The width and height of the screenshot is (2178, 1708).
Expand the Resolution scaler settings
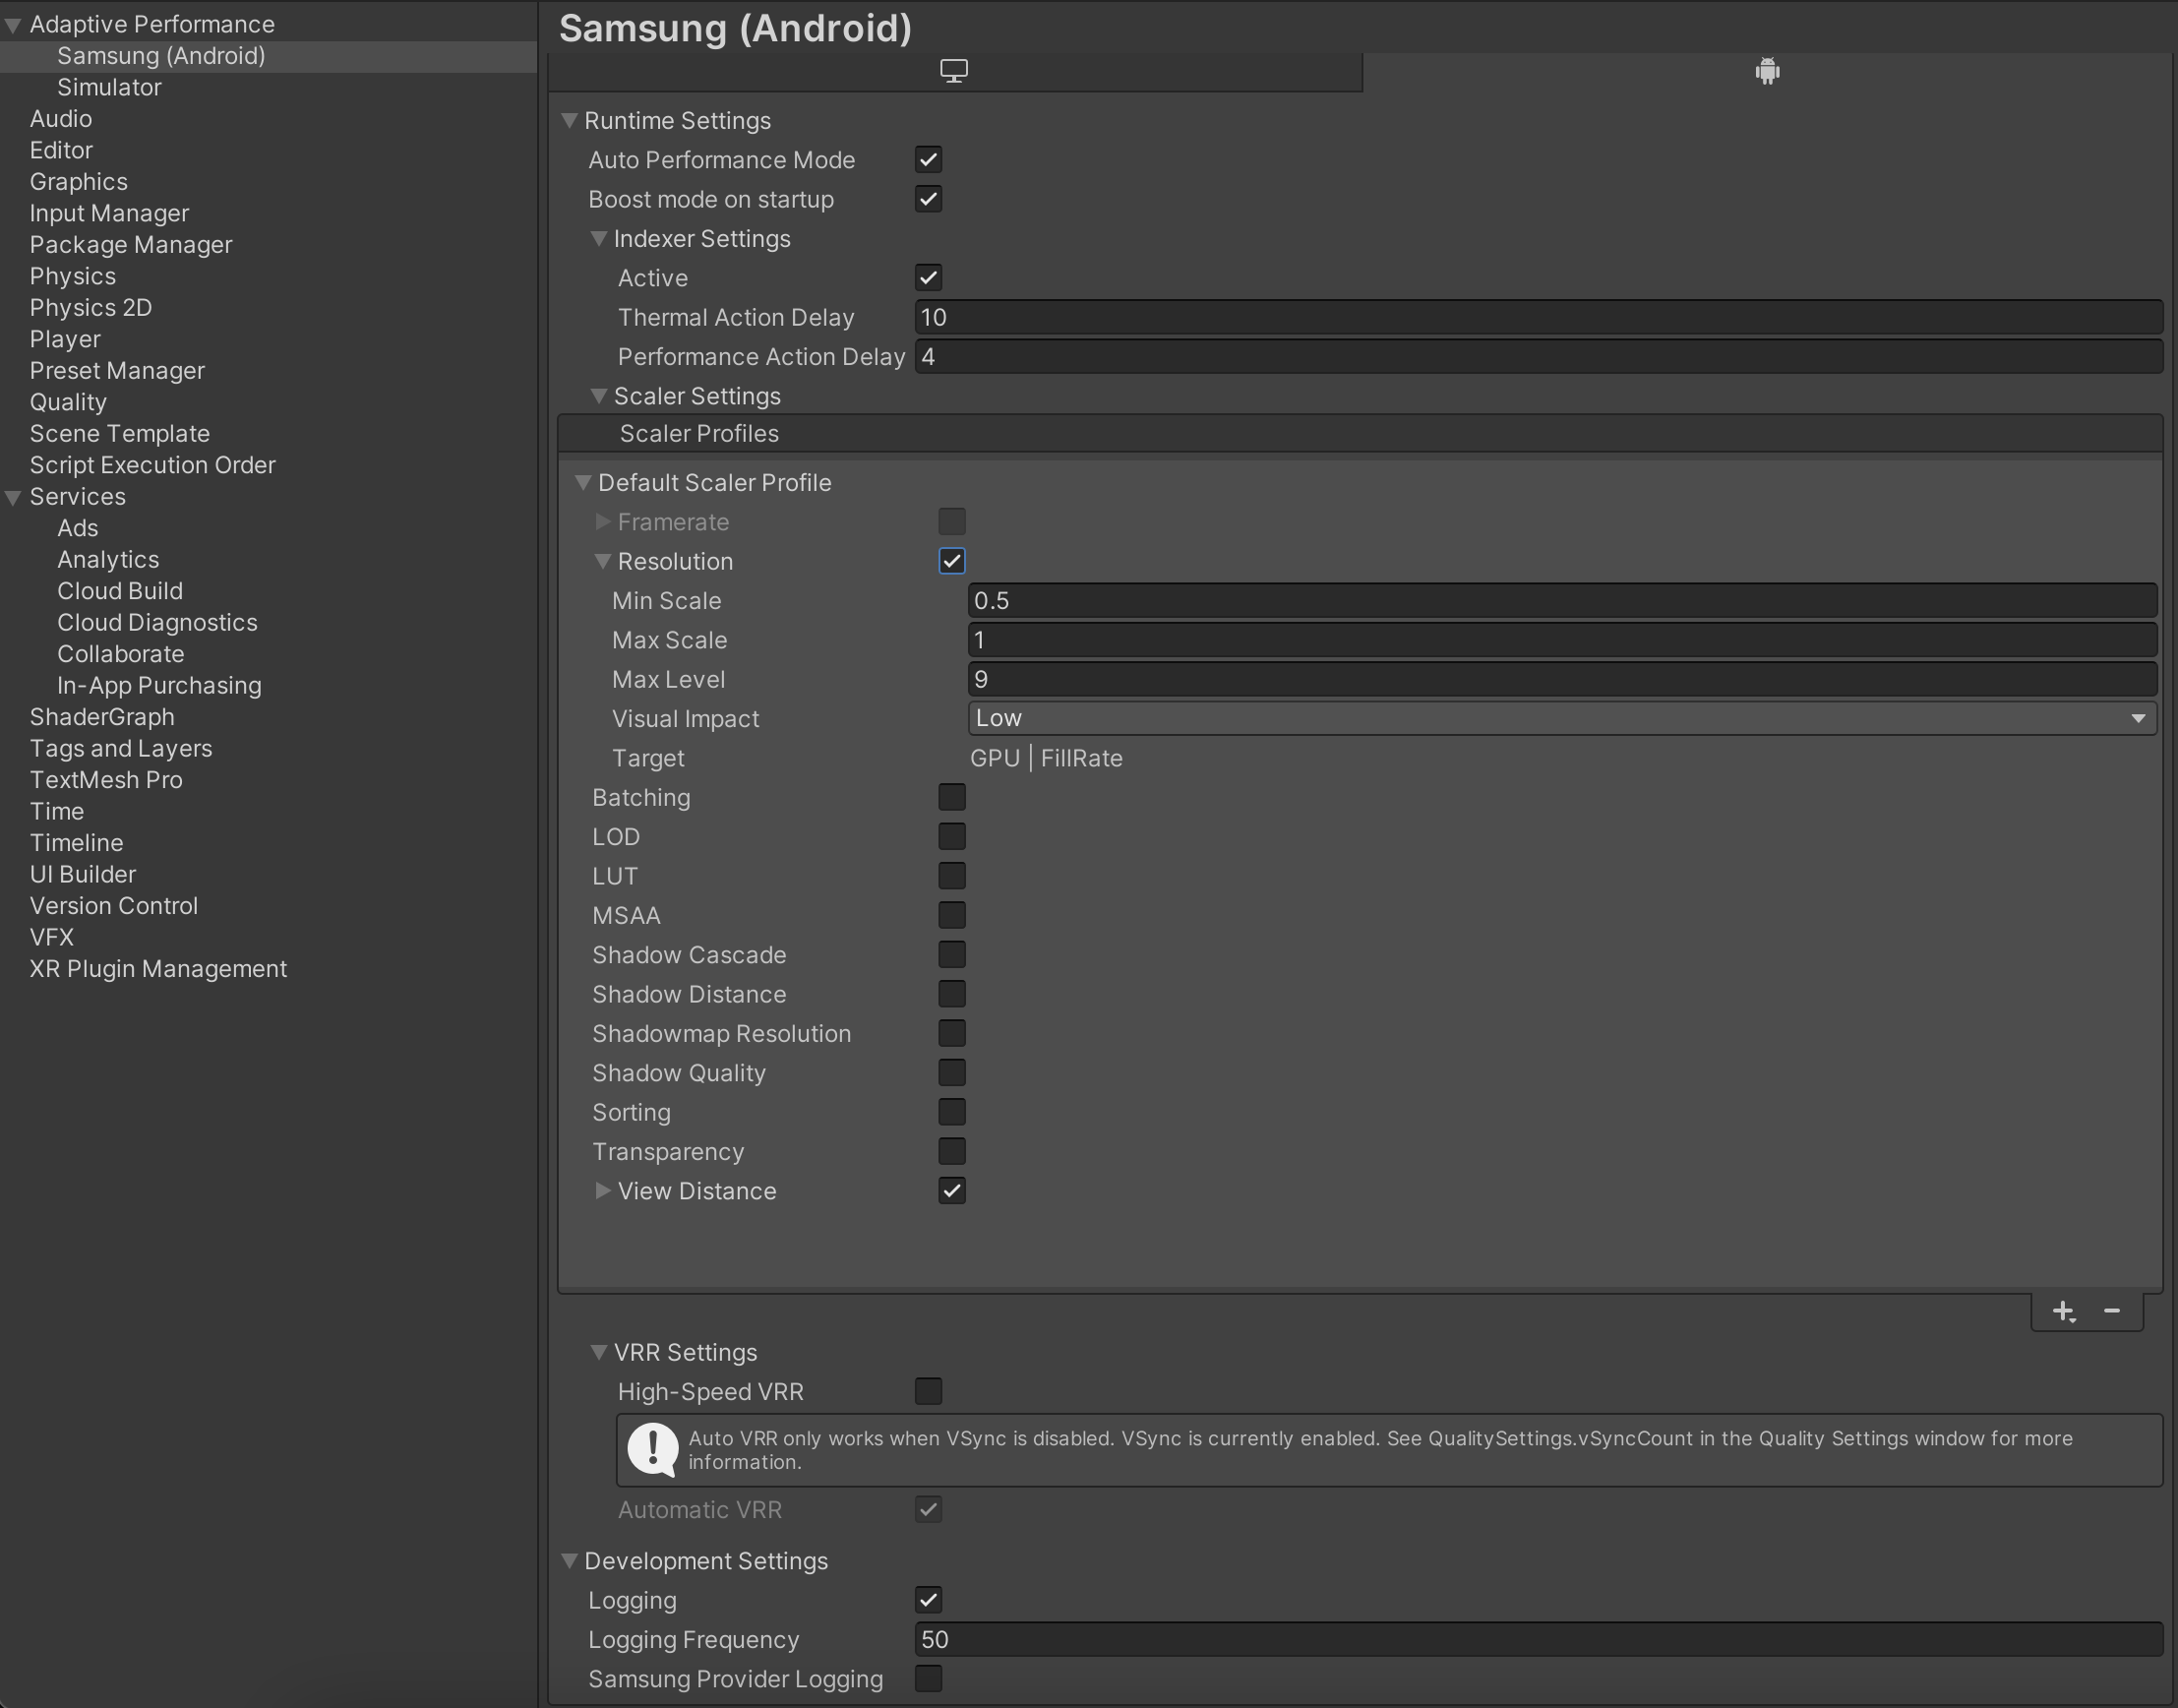(601, 561)
